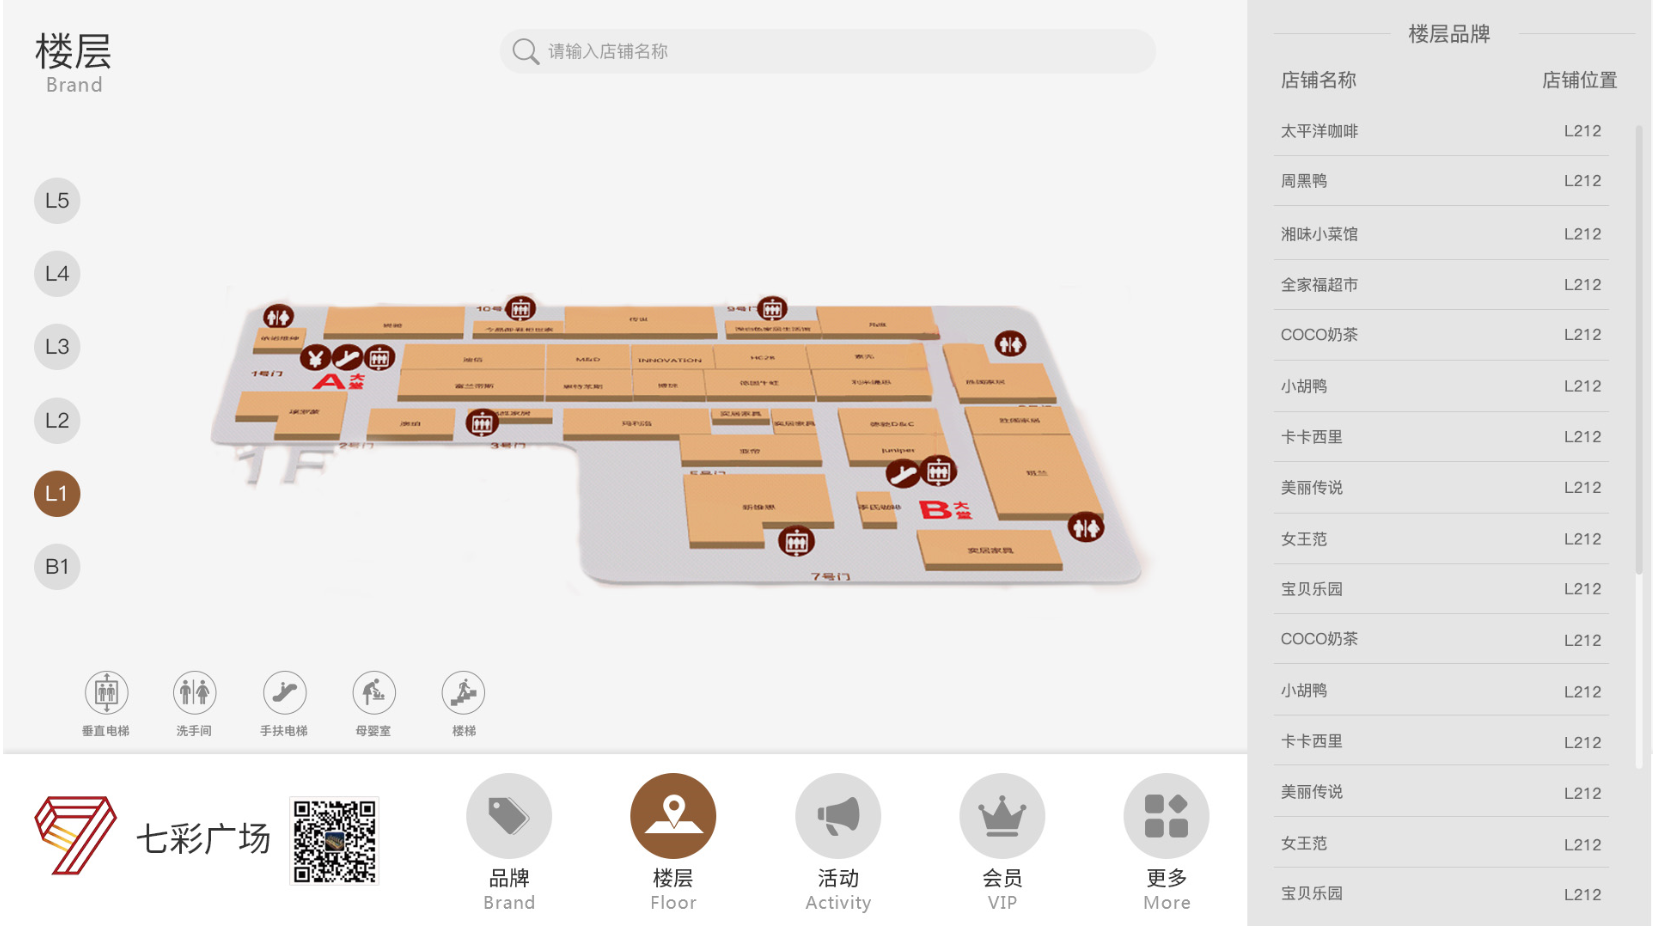Select the 洗手间 restroom legend icon

point(195,693)
